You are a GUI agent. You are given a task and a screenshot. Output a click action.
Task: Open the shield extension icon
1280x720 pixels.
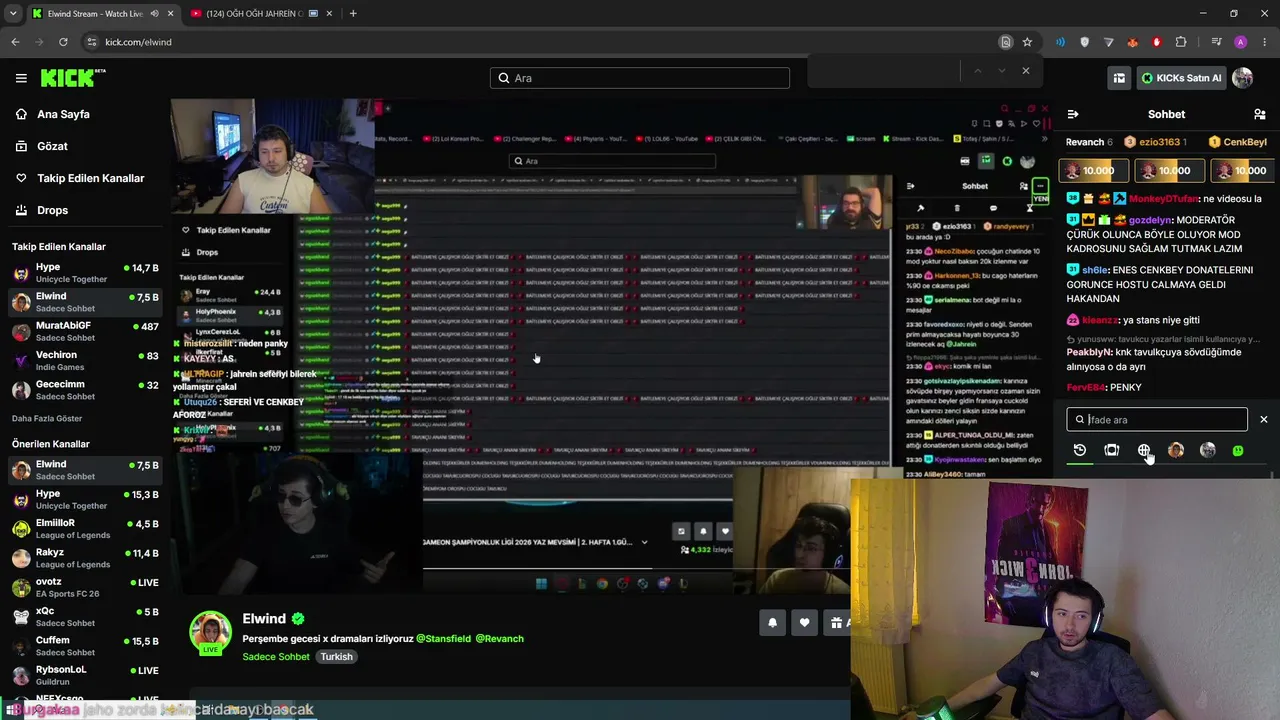click(1085, 42)
